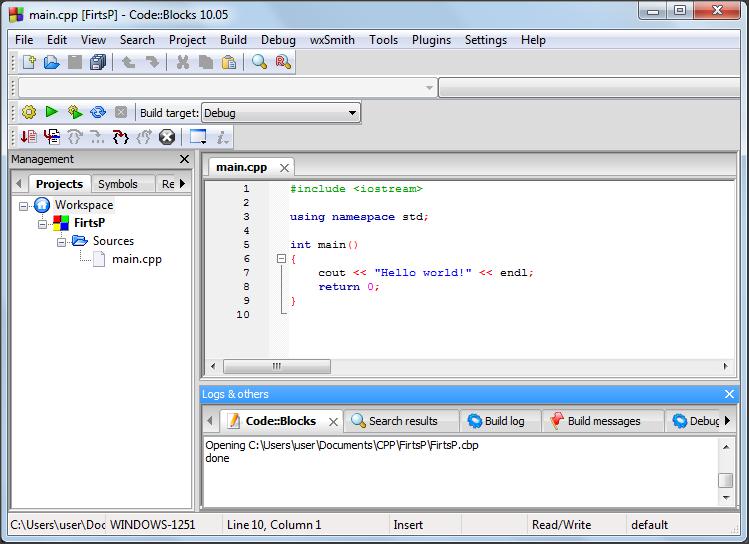
Task: Open the code completion scope dropdown arrow
Action: pyautogui.click(x=429, y=88)
